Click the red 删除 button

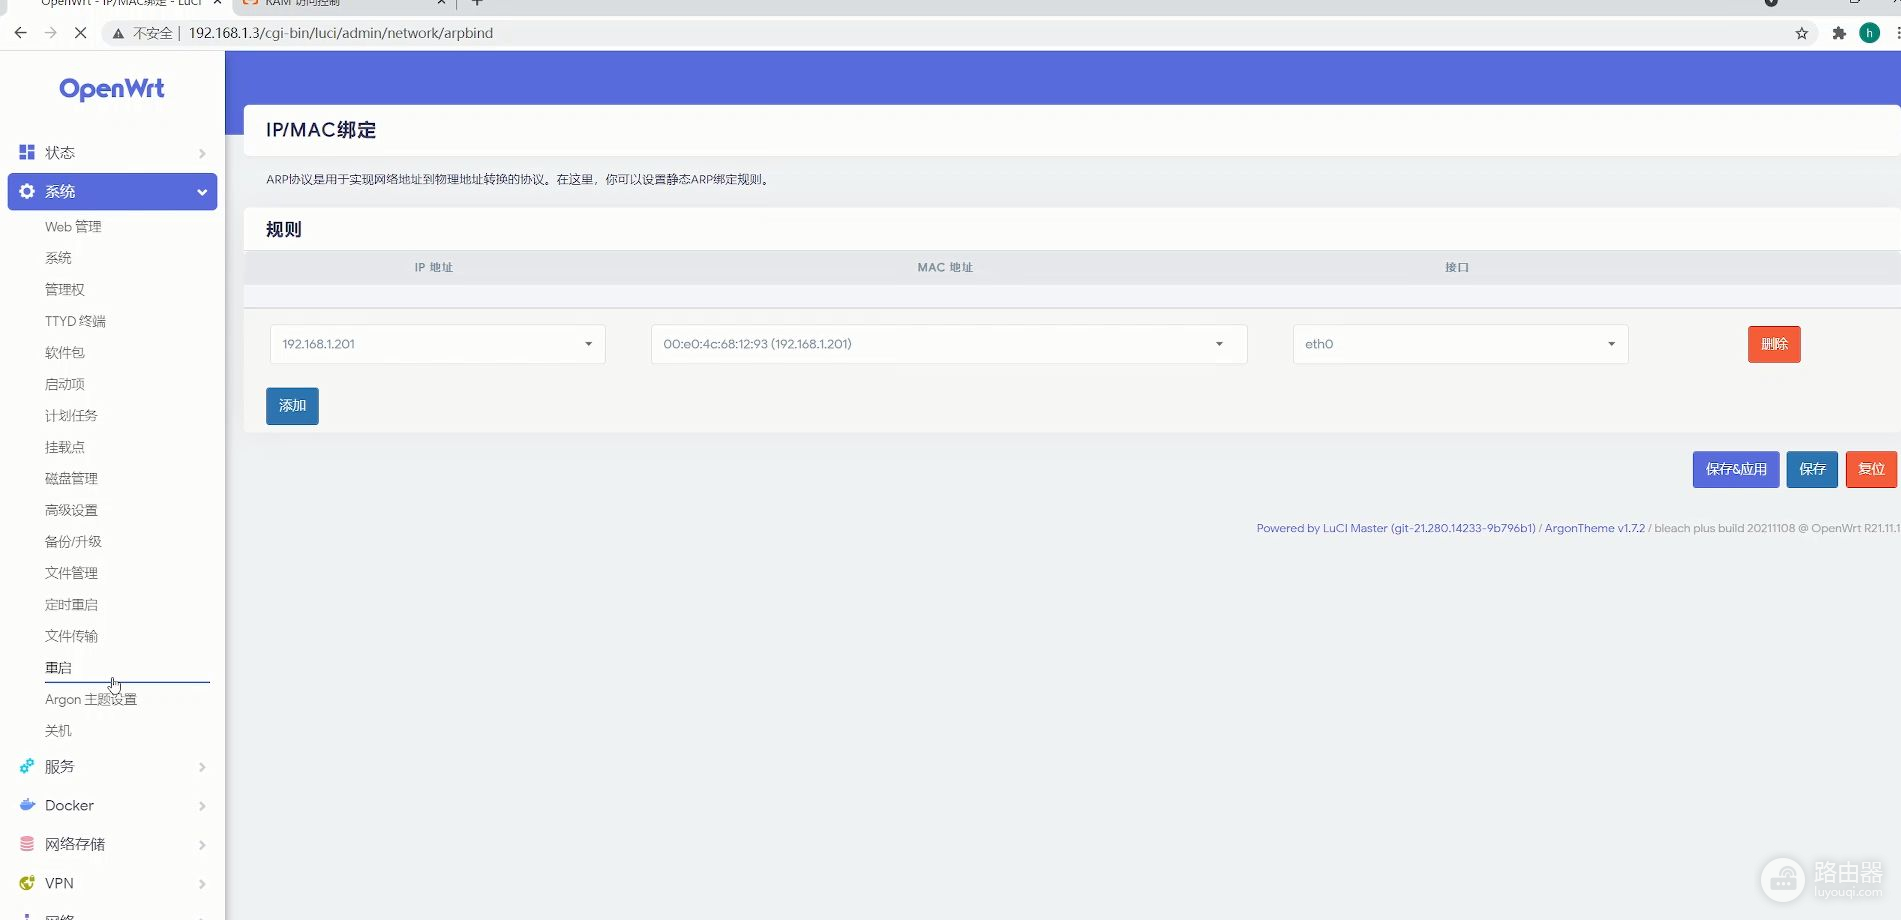[1774, 344]
